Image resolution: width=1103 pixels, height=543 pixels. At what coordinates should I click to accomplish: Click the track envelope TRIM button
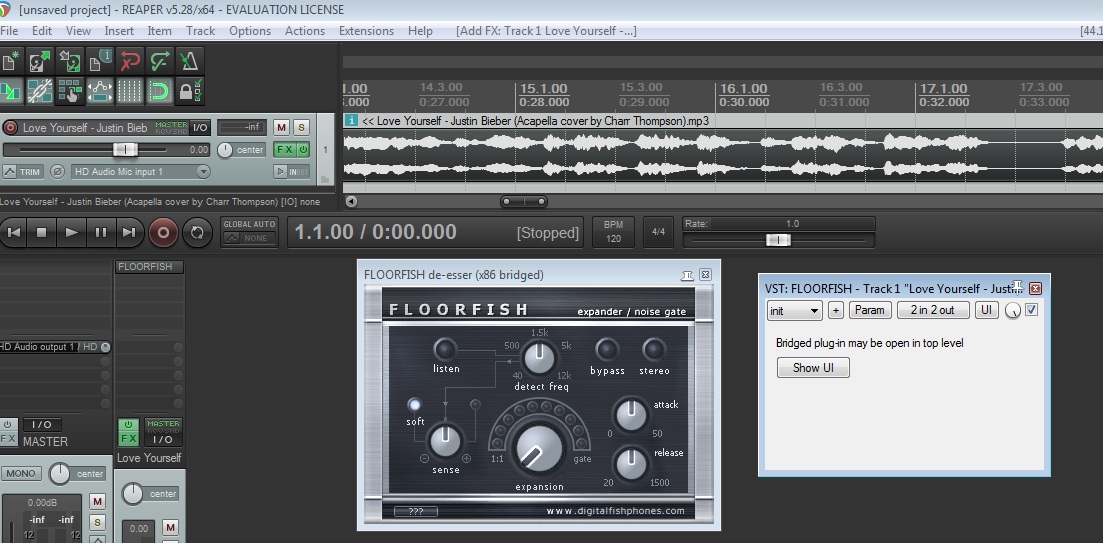[x=23, y=172]
